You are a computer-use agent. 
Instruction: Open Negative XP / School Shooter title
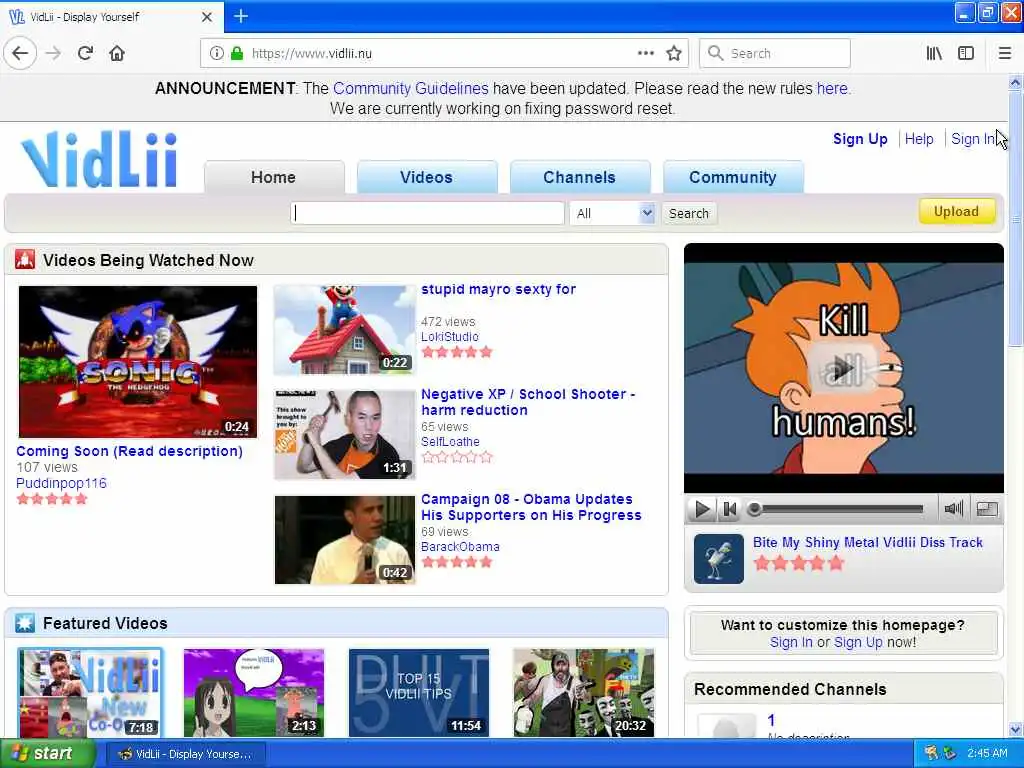528,402
